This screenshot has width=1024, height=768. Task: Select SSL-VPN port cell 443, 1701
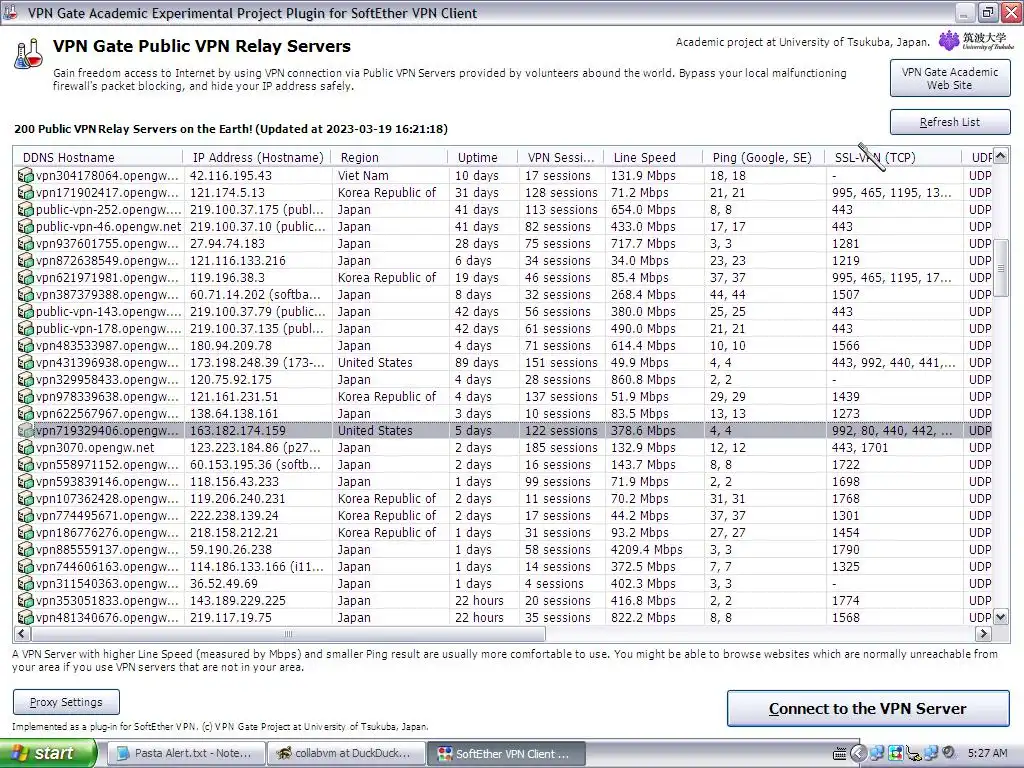click(x=860, y=447)
